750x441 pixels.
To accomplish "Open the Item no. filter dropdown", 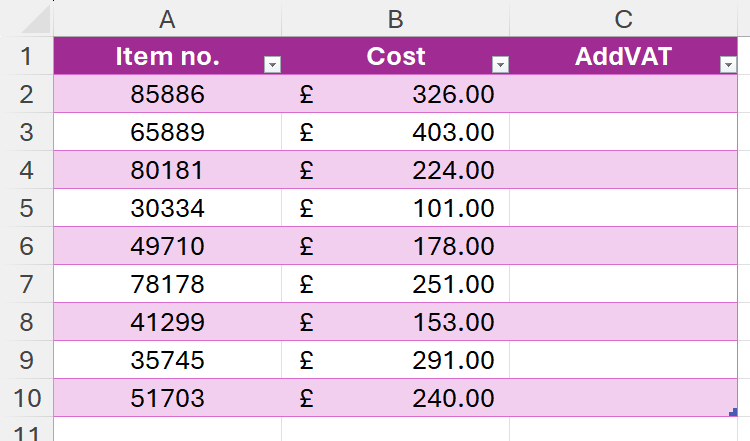I will 271,65.
